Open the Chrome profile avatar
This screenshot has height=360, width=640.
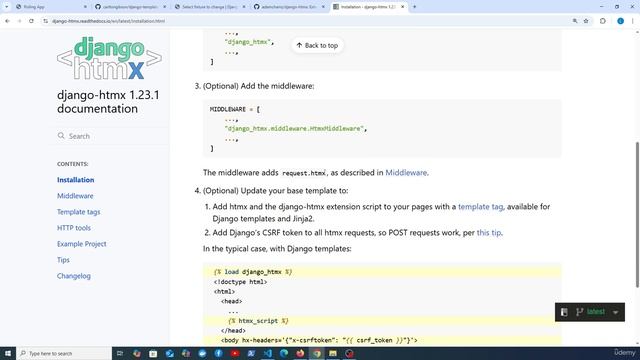pos(620,21)
